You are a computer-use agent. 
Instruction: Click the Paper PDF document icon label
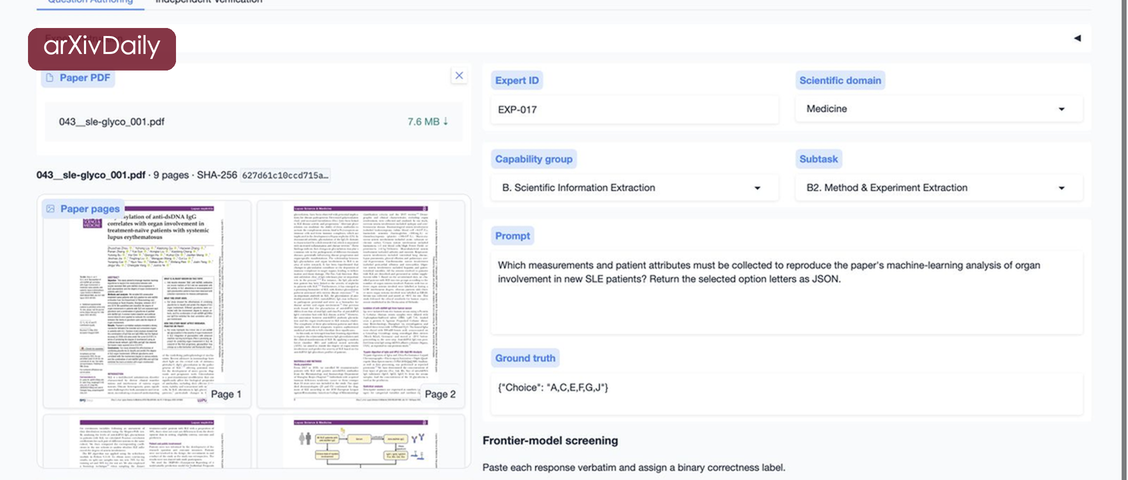click(78, 78)
